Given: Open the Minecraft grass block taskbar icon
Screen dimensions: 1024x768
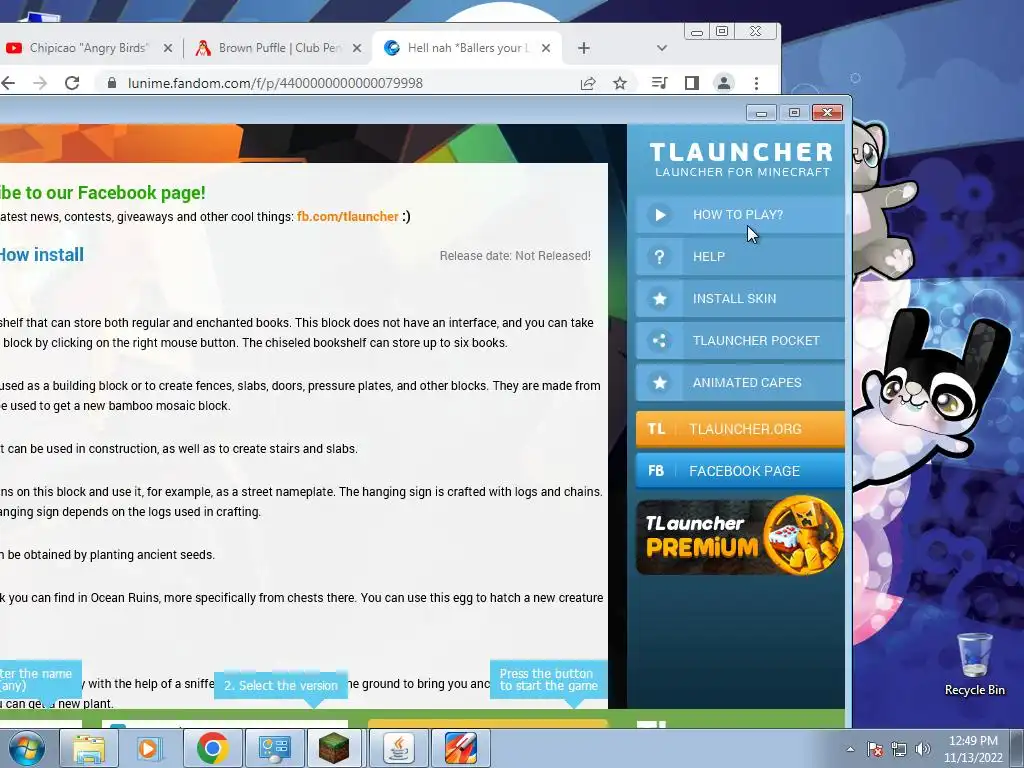Looking at the screenshot, I should (334, 748).
